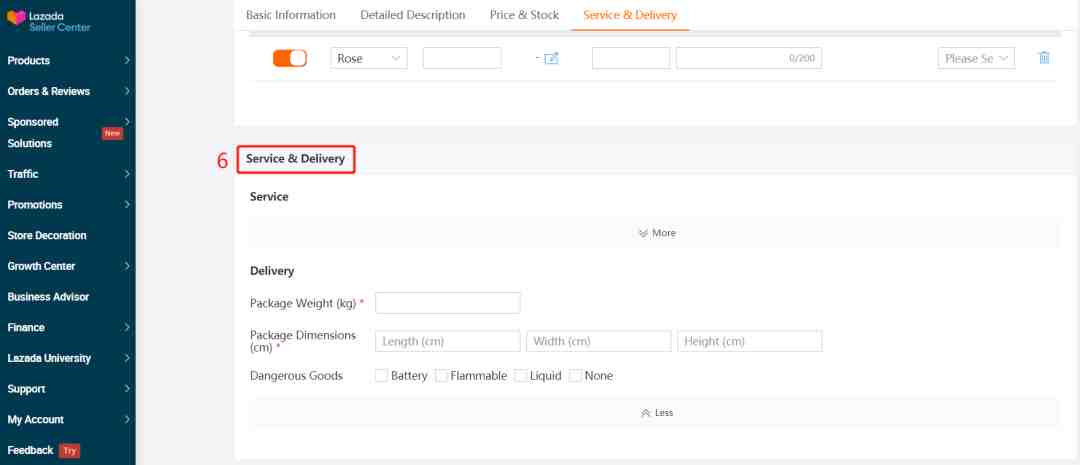Viewport: 1080px width, 465px height.
Task: Delete the Rose variant row with trash icon
Action: click(x=1044, y=58)
